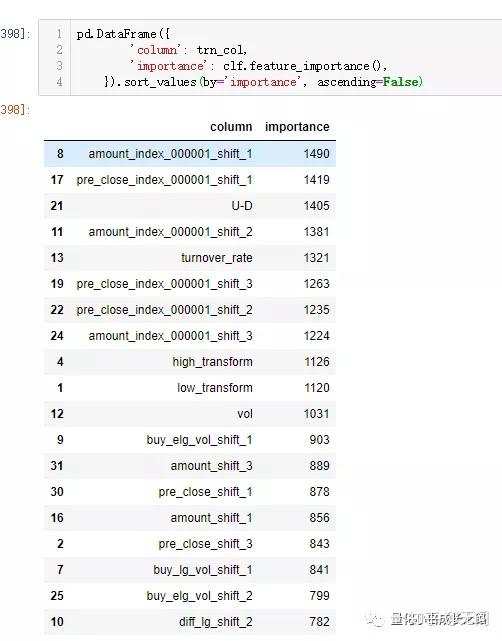Click the buy_lg_vol_shift_1 row
502x641 pixels.
(x=190, y=570)
